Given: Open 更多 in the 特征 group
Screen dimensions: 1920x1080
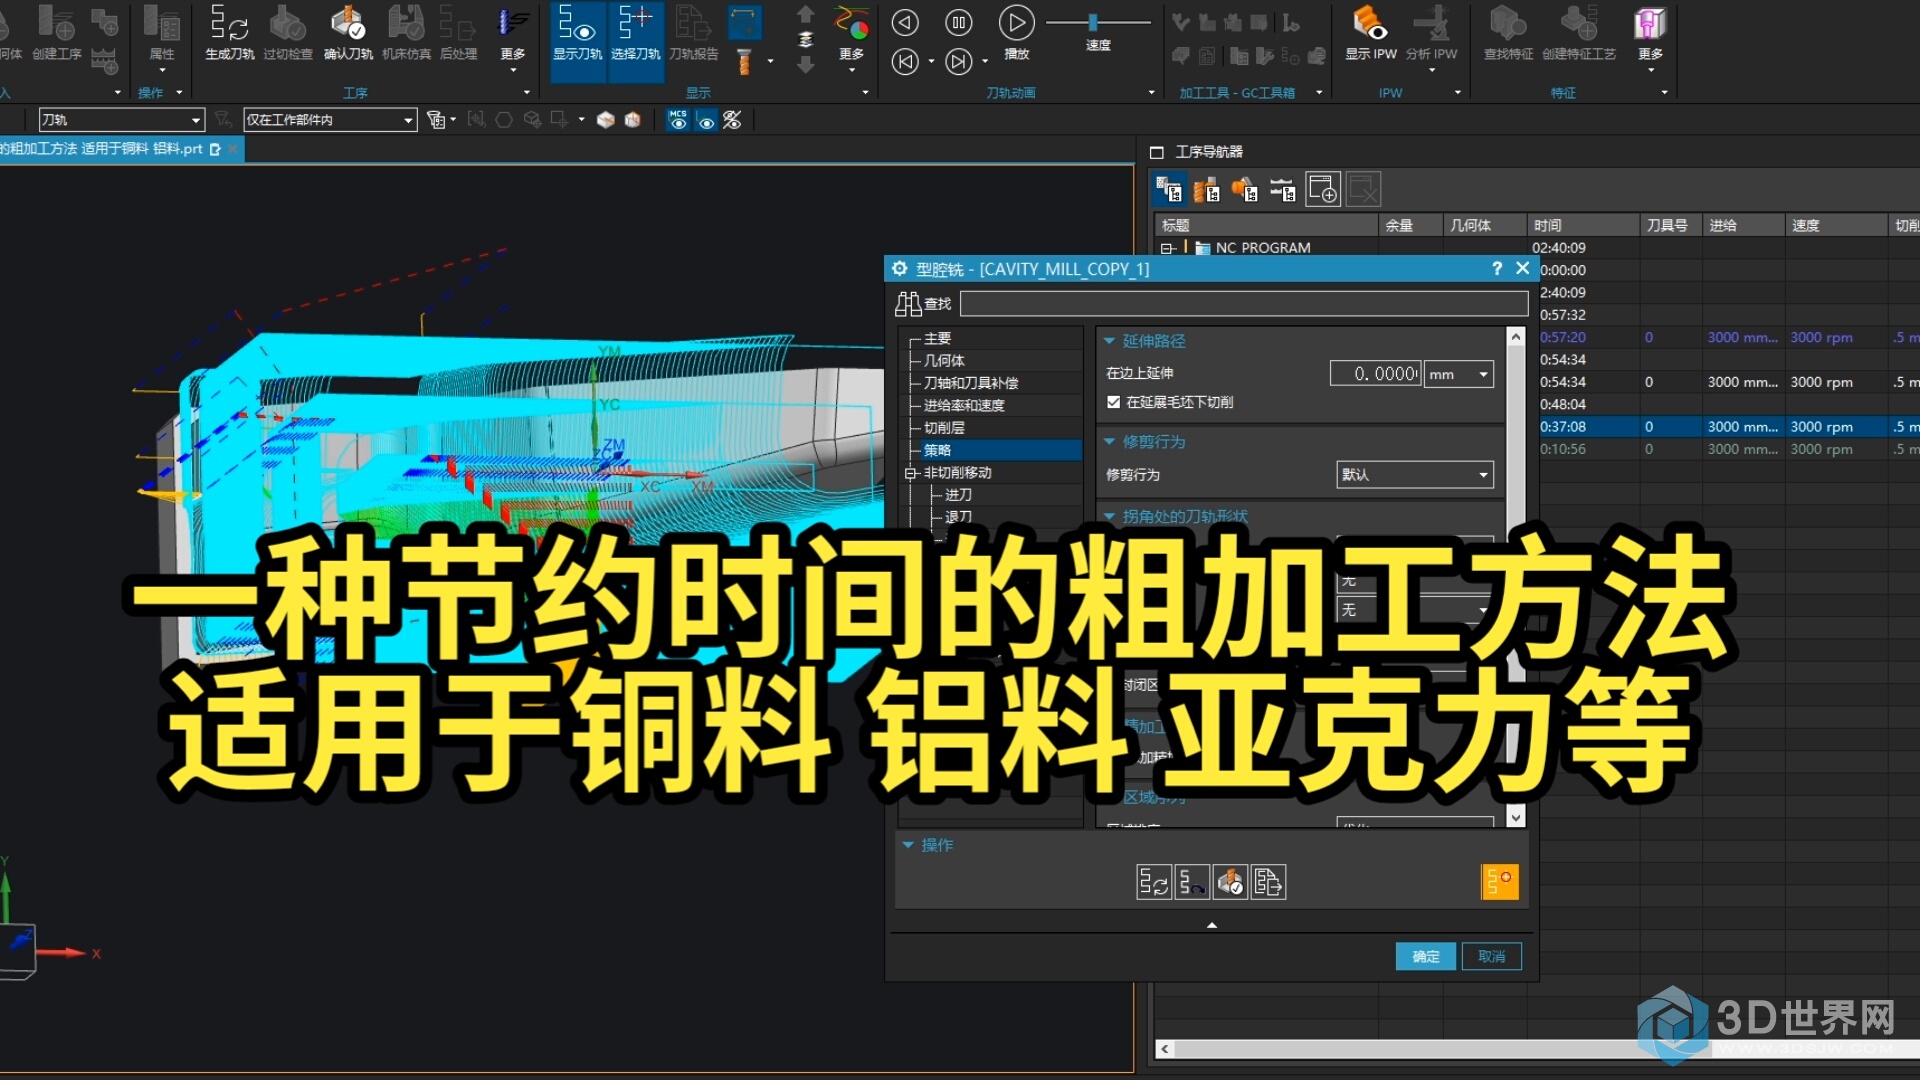Looking at the screenshot, I should click(x=1650, y=38).
